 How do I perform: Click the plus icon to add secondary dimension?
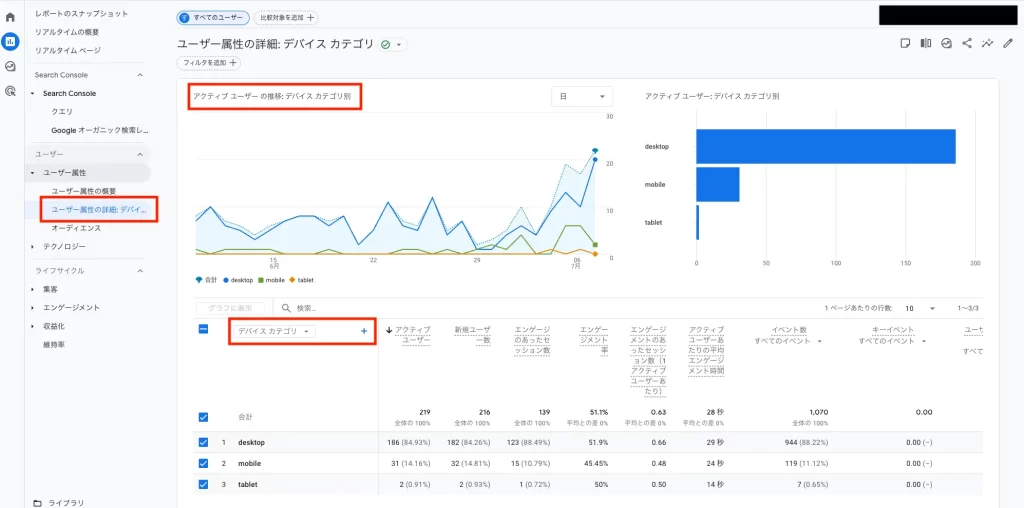pyautogui.click(x=364, y=331)
